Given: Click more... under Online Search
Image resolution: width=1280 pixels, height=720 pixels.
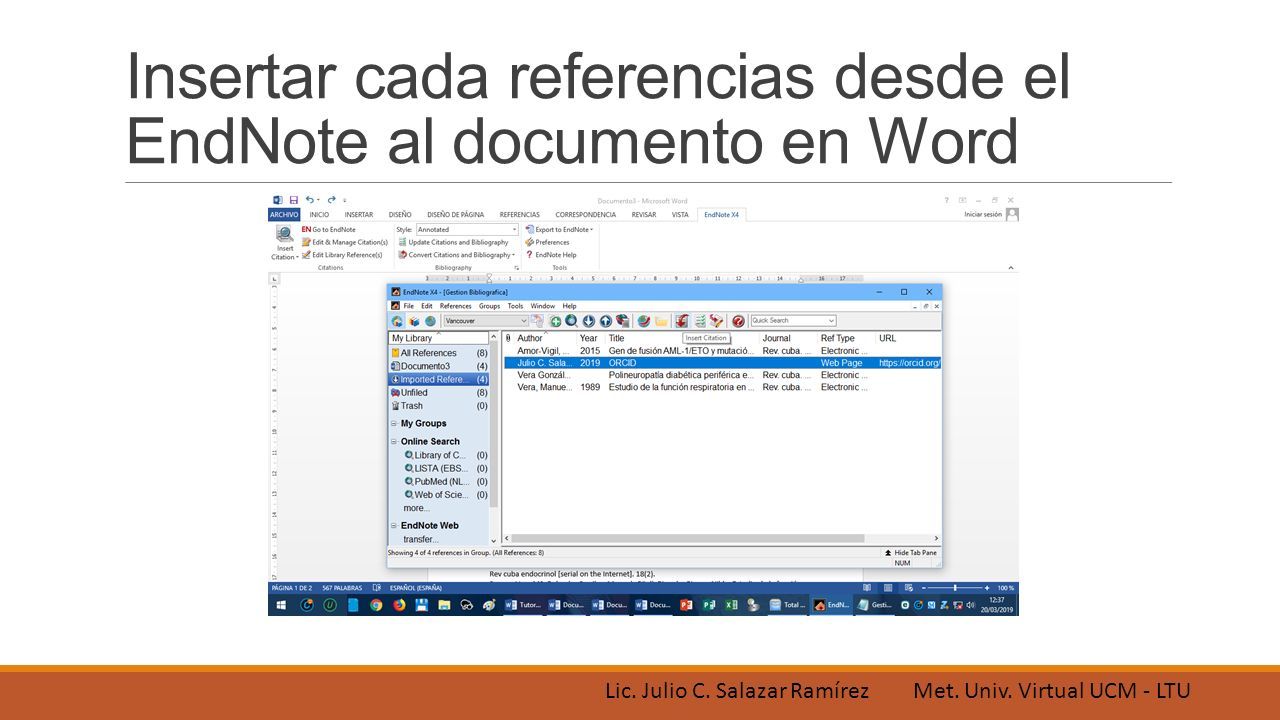Looking at the screenshot, I should (416, 508).
